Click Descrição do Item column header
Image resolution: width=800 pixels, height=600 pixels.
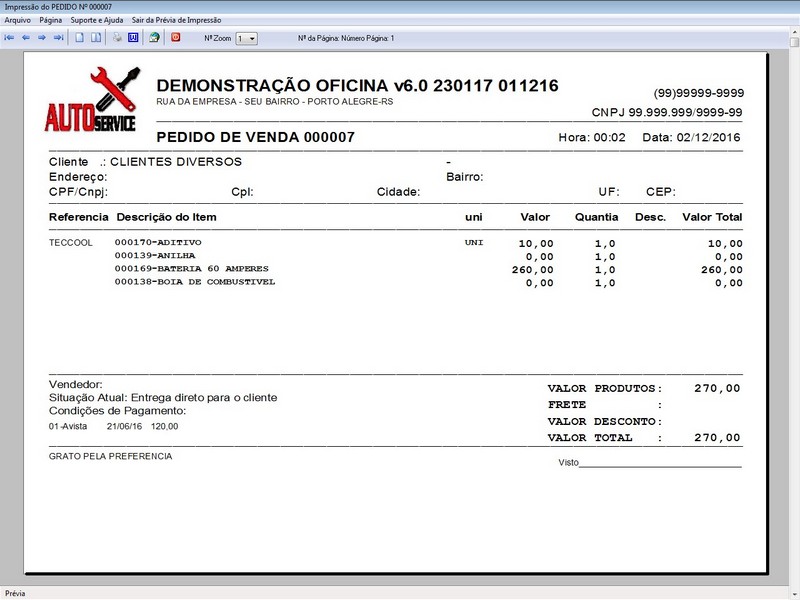pyautogui.click(x=166, y=217)
